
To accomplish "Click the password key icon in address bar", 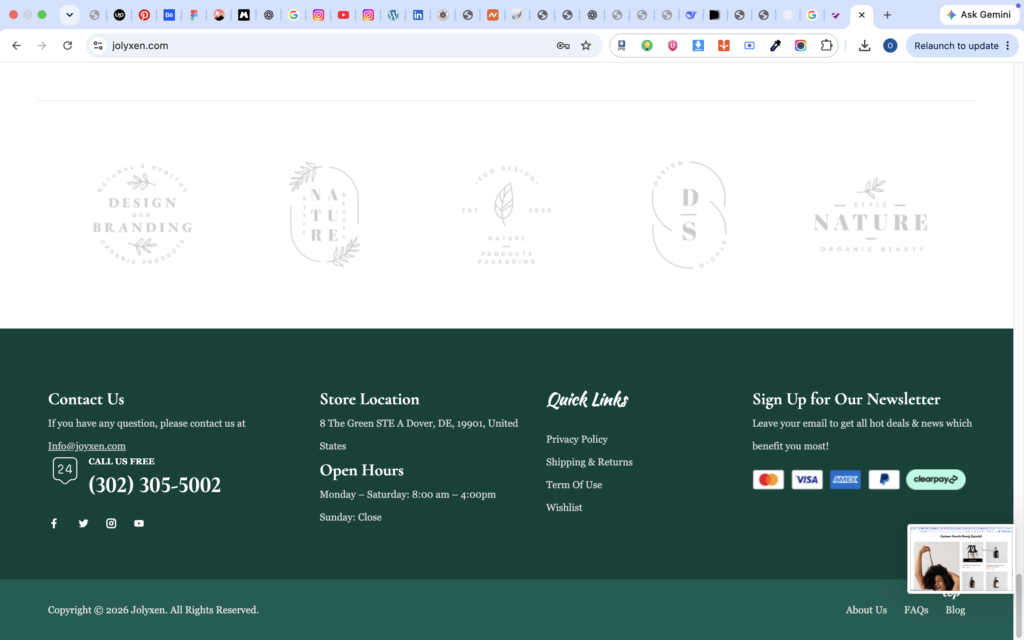I will coord(563,46).
